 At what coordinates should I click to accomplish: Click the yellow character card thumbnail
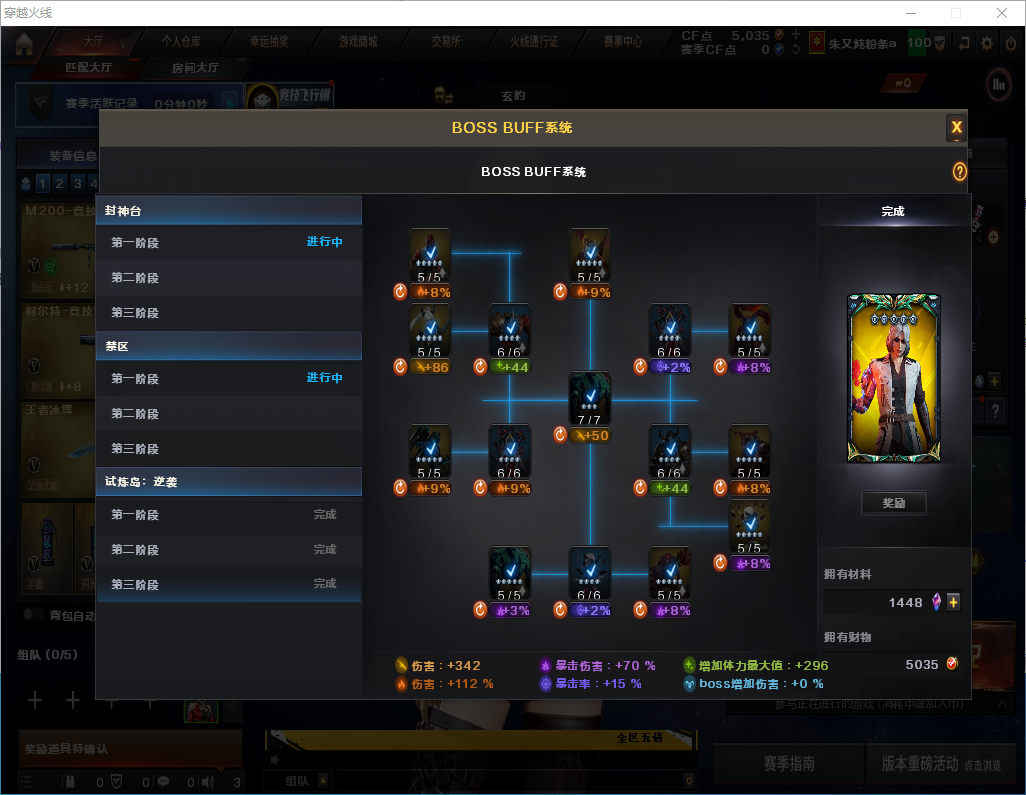click(x=893, y=378)
